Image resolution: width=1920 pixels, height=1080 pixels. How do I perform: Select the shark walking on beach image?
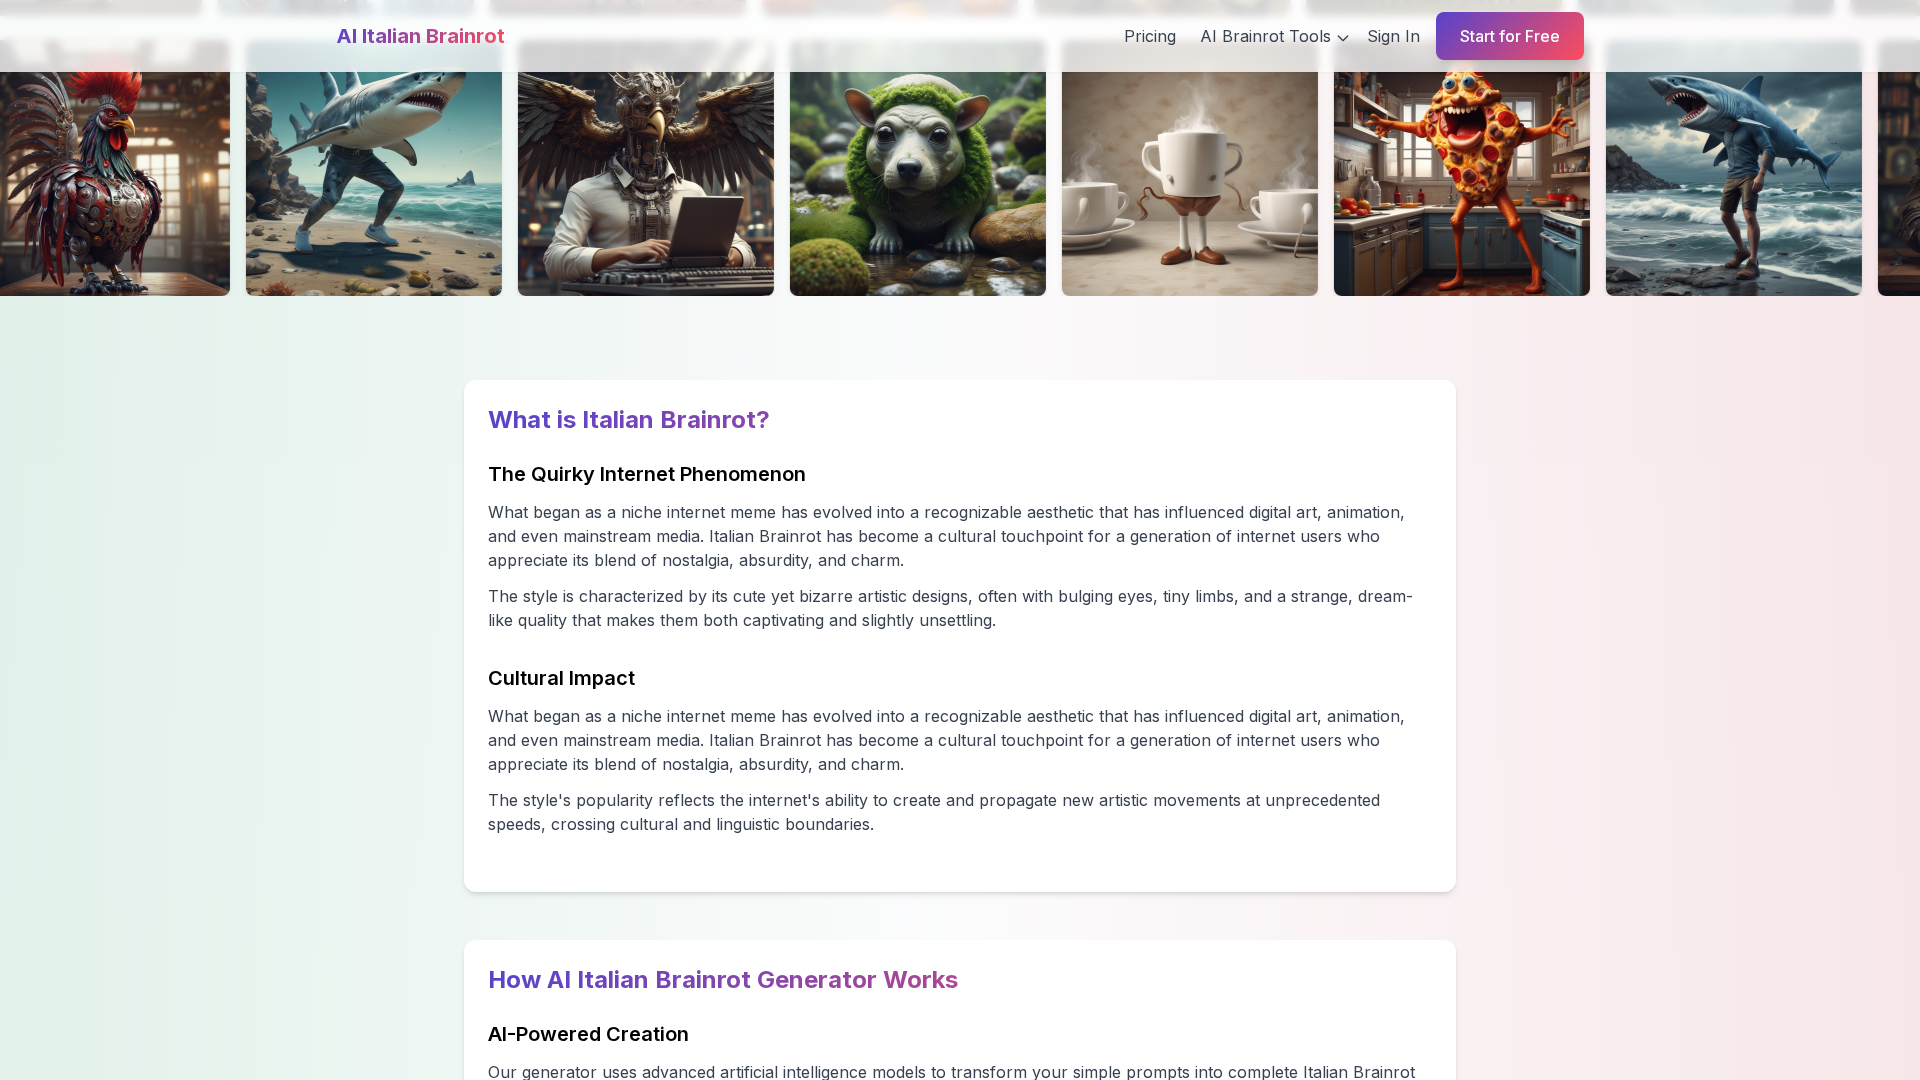(374, 168)
